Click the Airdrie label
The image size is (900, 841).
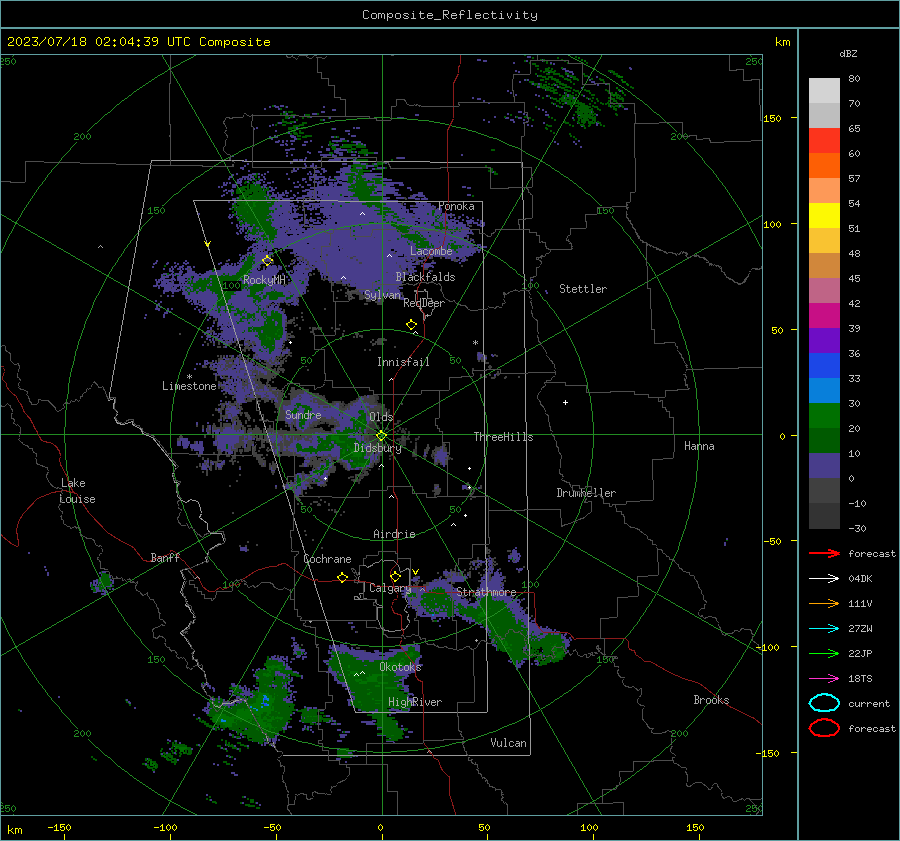pyautogui.click(x=394, y=534)
